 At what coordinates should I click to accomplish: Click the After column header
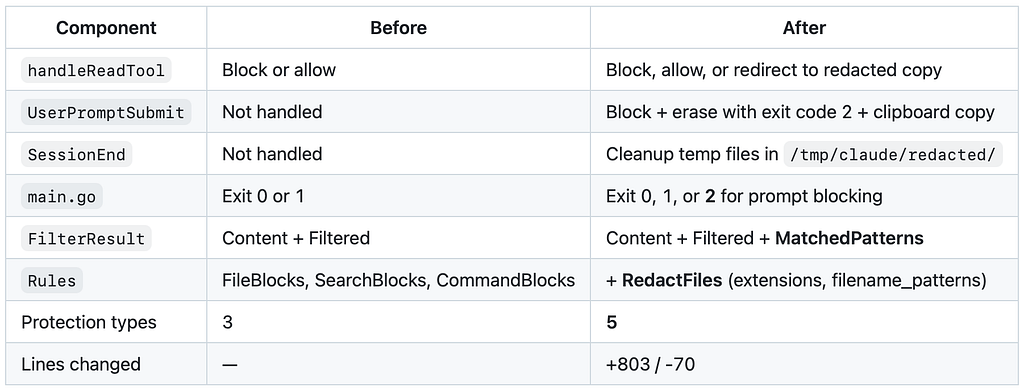pyautogui.click(x=804, y=28)
